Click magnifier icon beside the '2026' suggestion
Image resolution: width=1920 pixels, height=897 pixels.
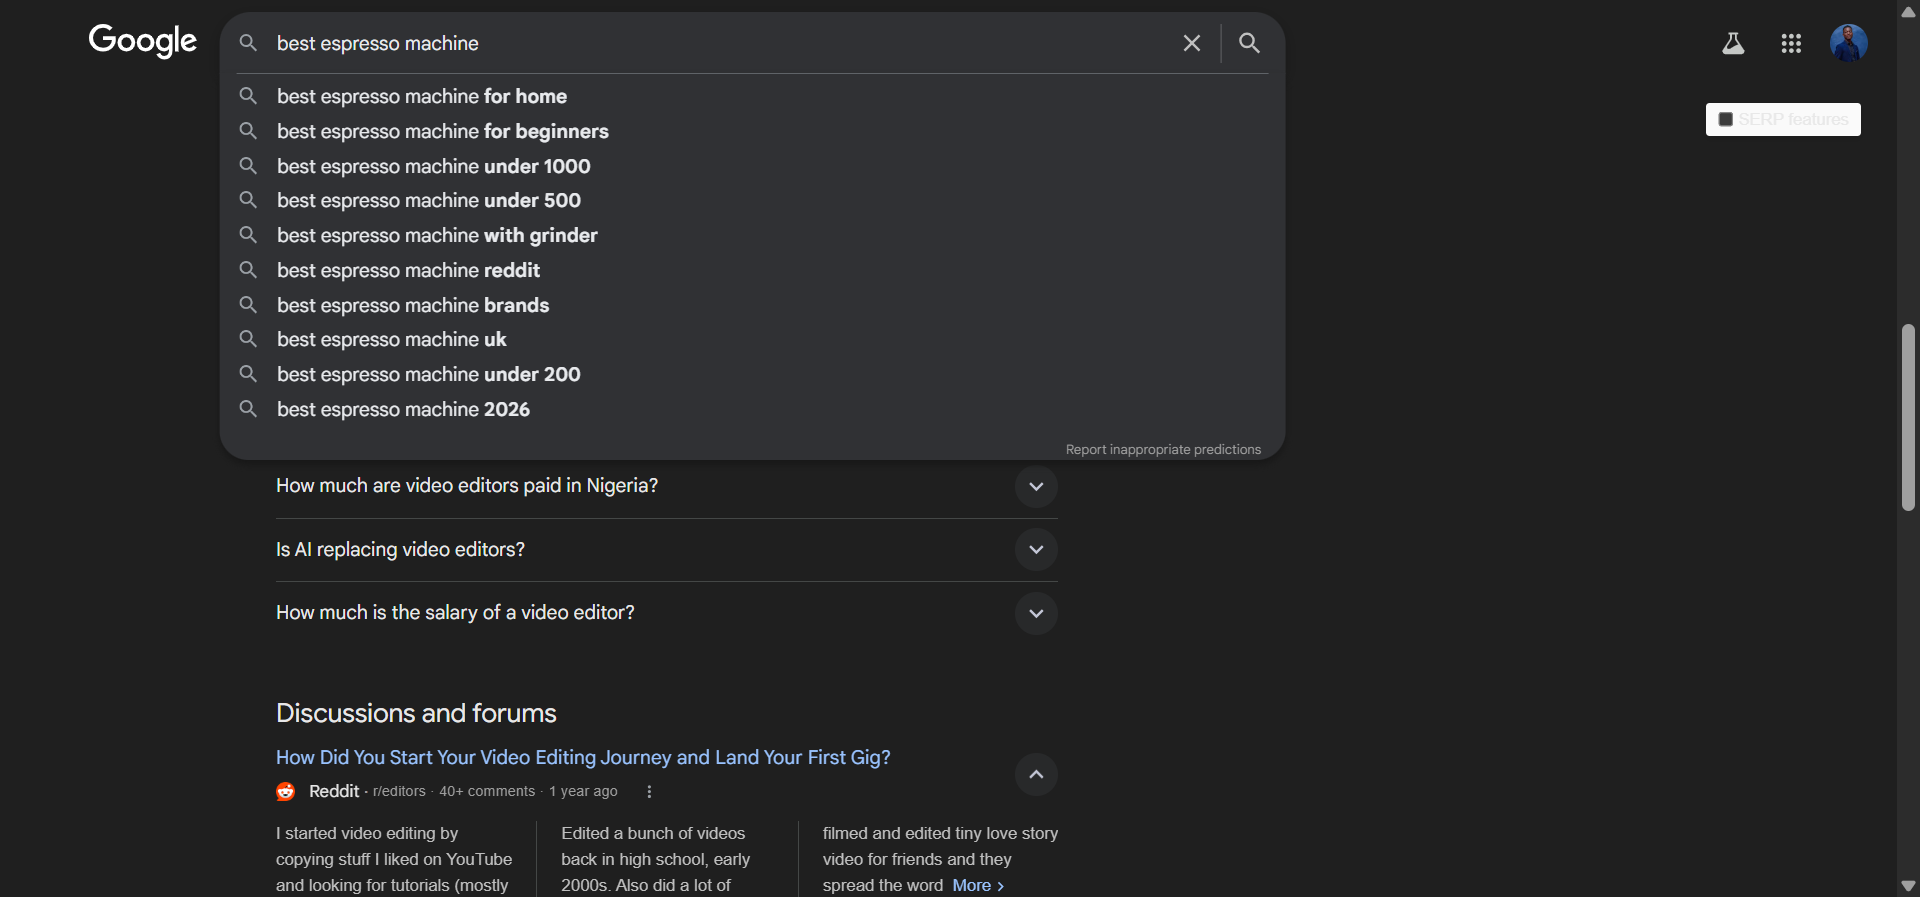pyautogui.click(x=248, y=409)
